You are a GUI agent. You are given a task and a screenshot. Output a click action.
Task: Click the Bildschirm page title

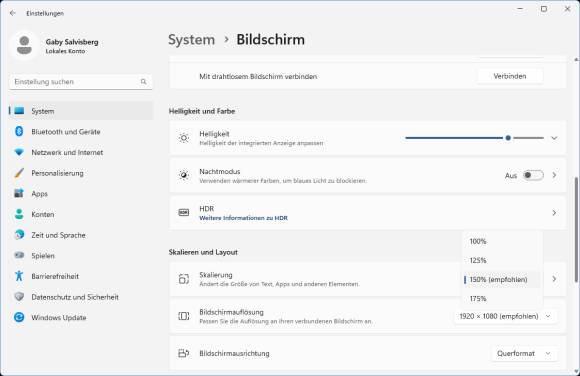point(270,40)
